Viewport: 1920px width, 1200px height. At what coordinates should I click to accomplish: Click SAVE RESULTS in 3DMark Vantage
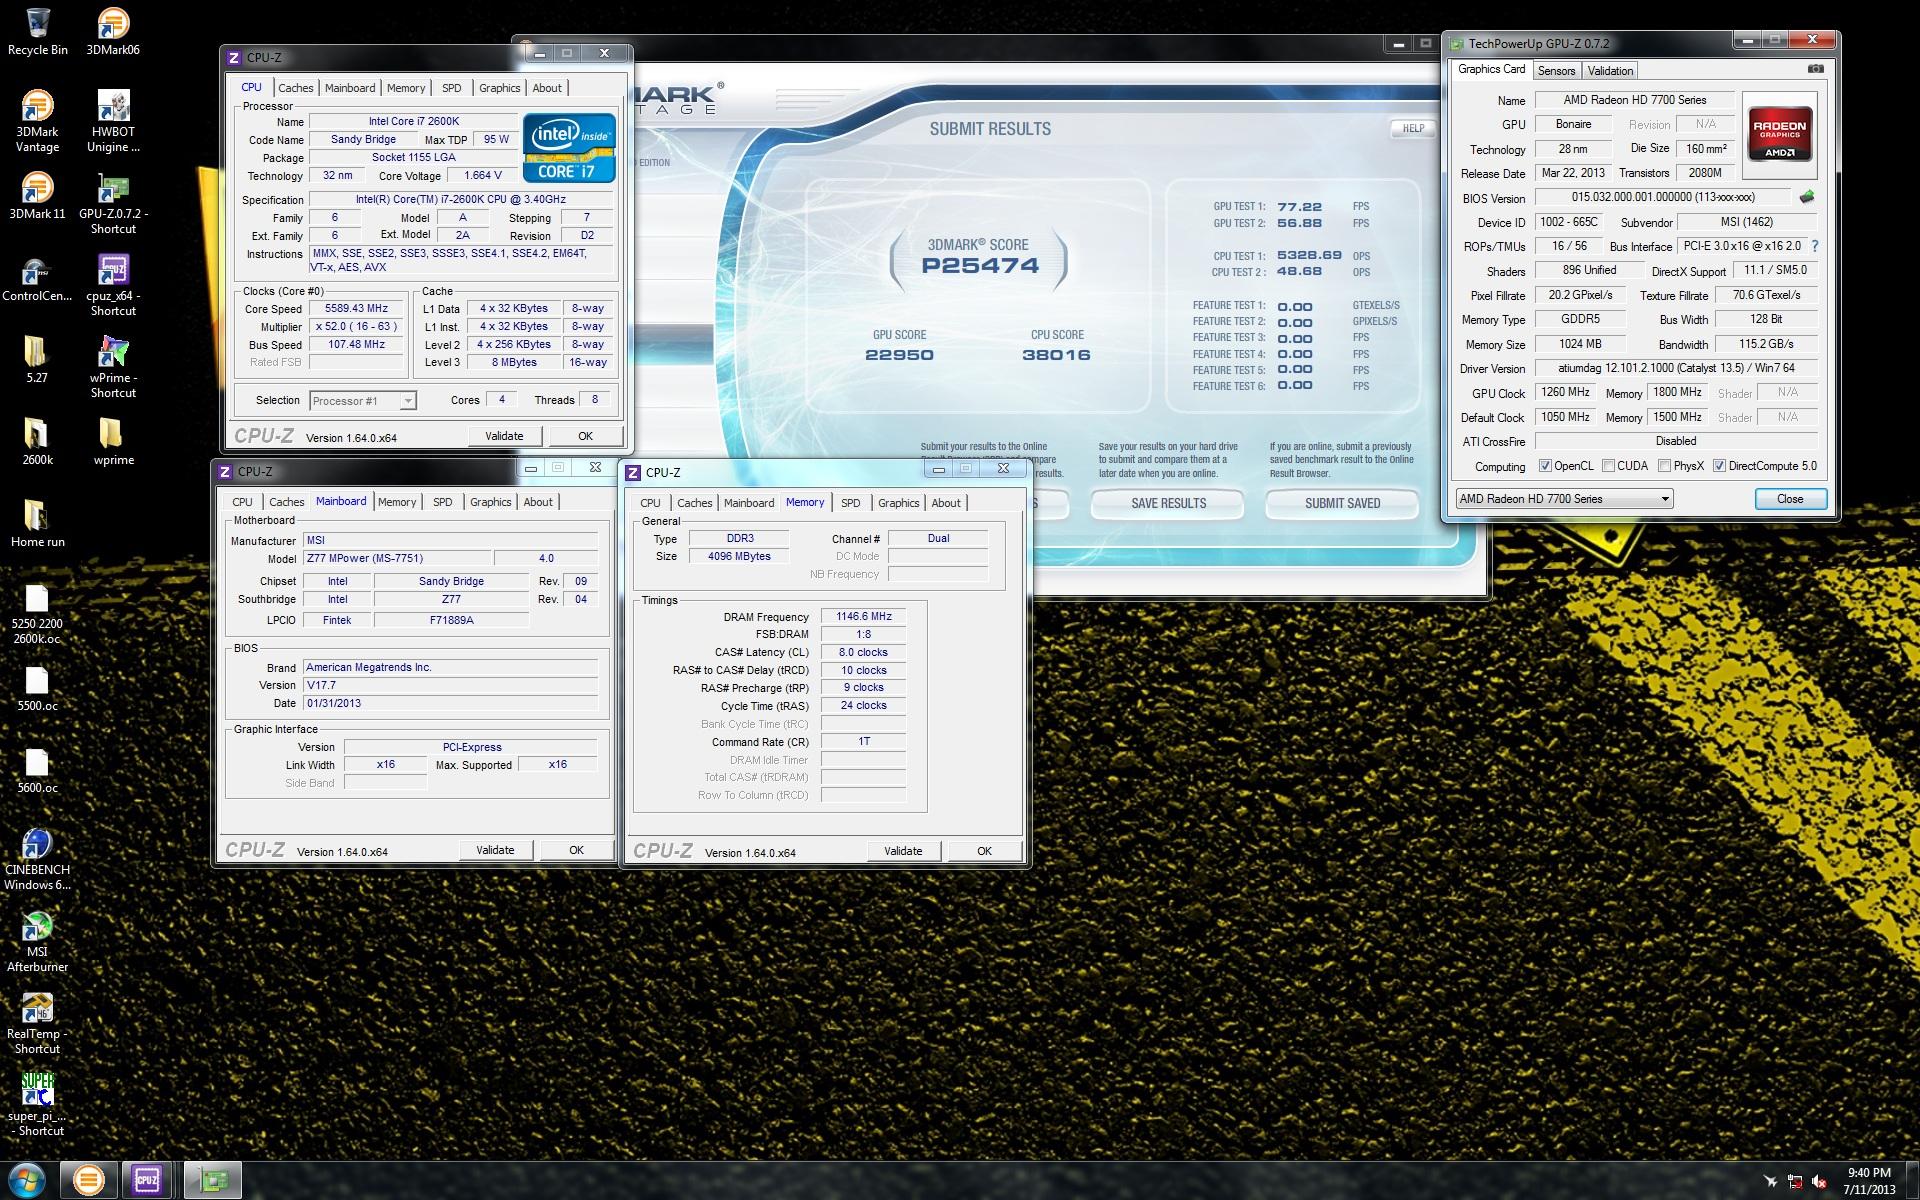[x=1168, y=503]
